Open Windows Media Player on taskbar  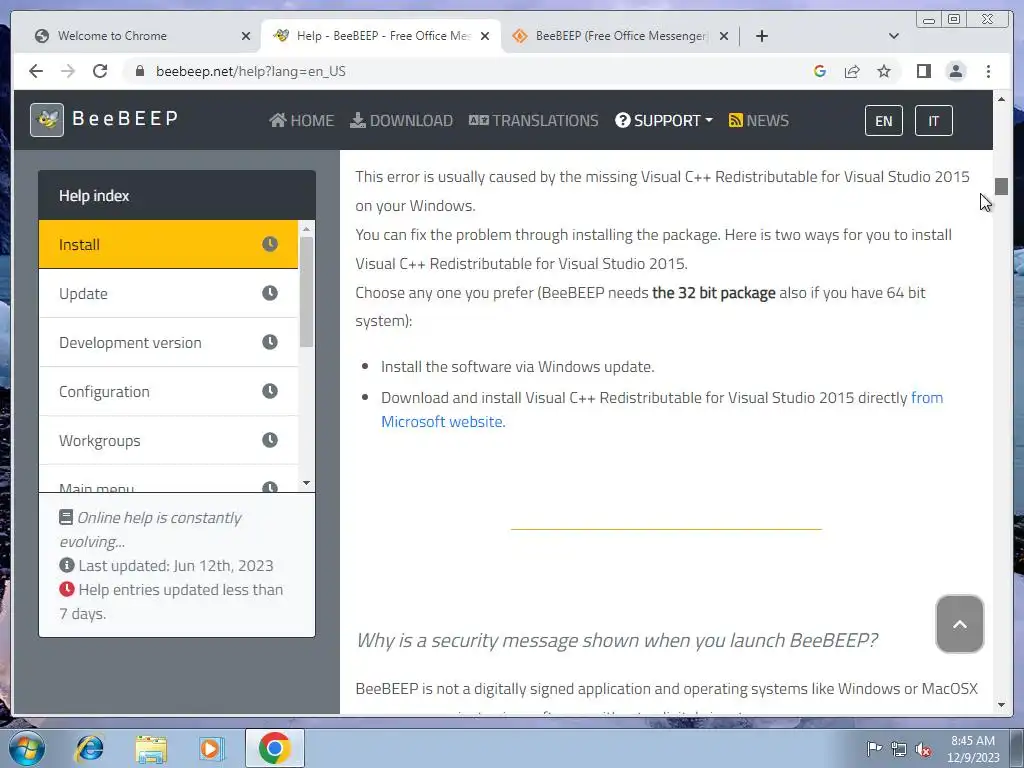click(x=211, y=748)
